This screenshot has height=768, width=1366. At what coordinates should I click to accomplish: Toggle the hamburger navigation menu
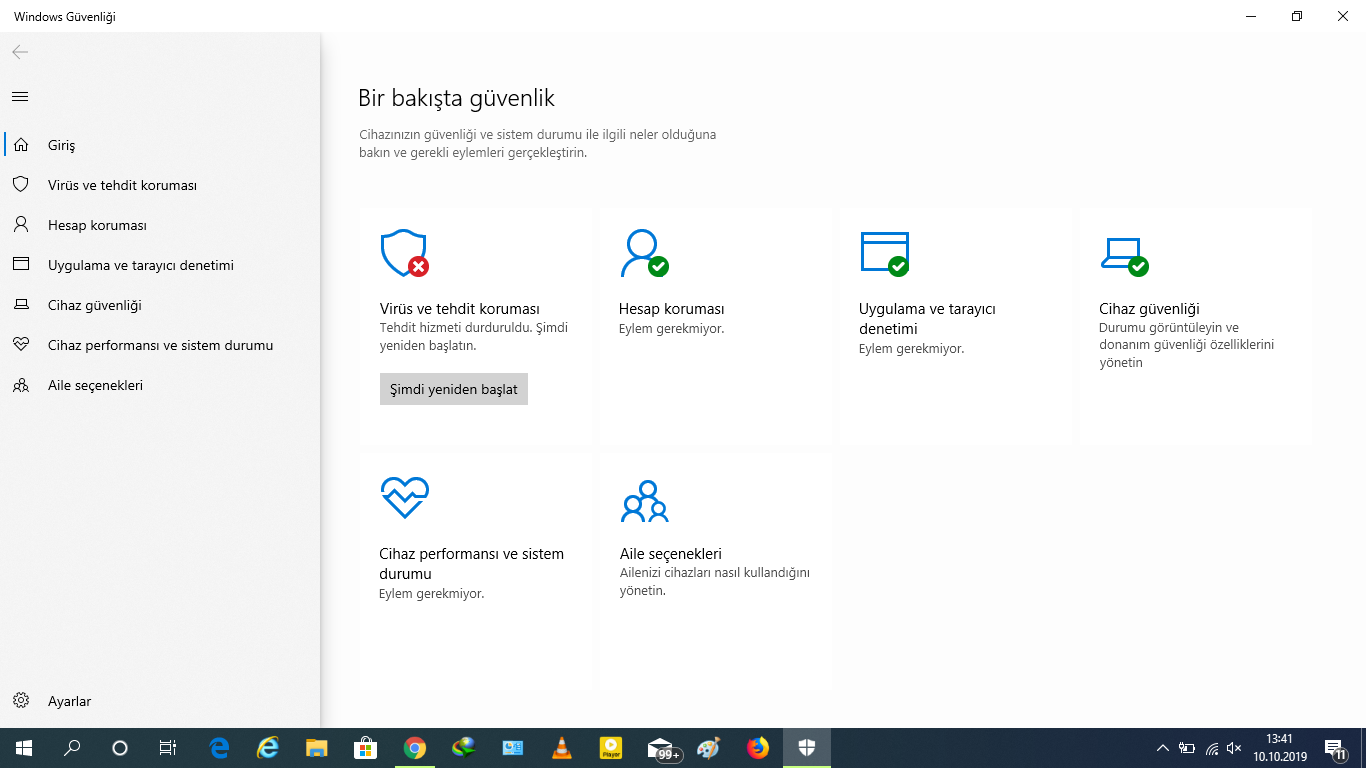[x=20, y=97]
